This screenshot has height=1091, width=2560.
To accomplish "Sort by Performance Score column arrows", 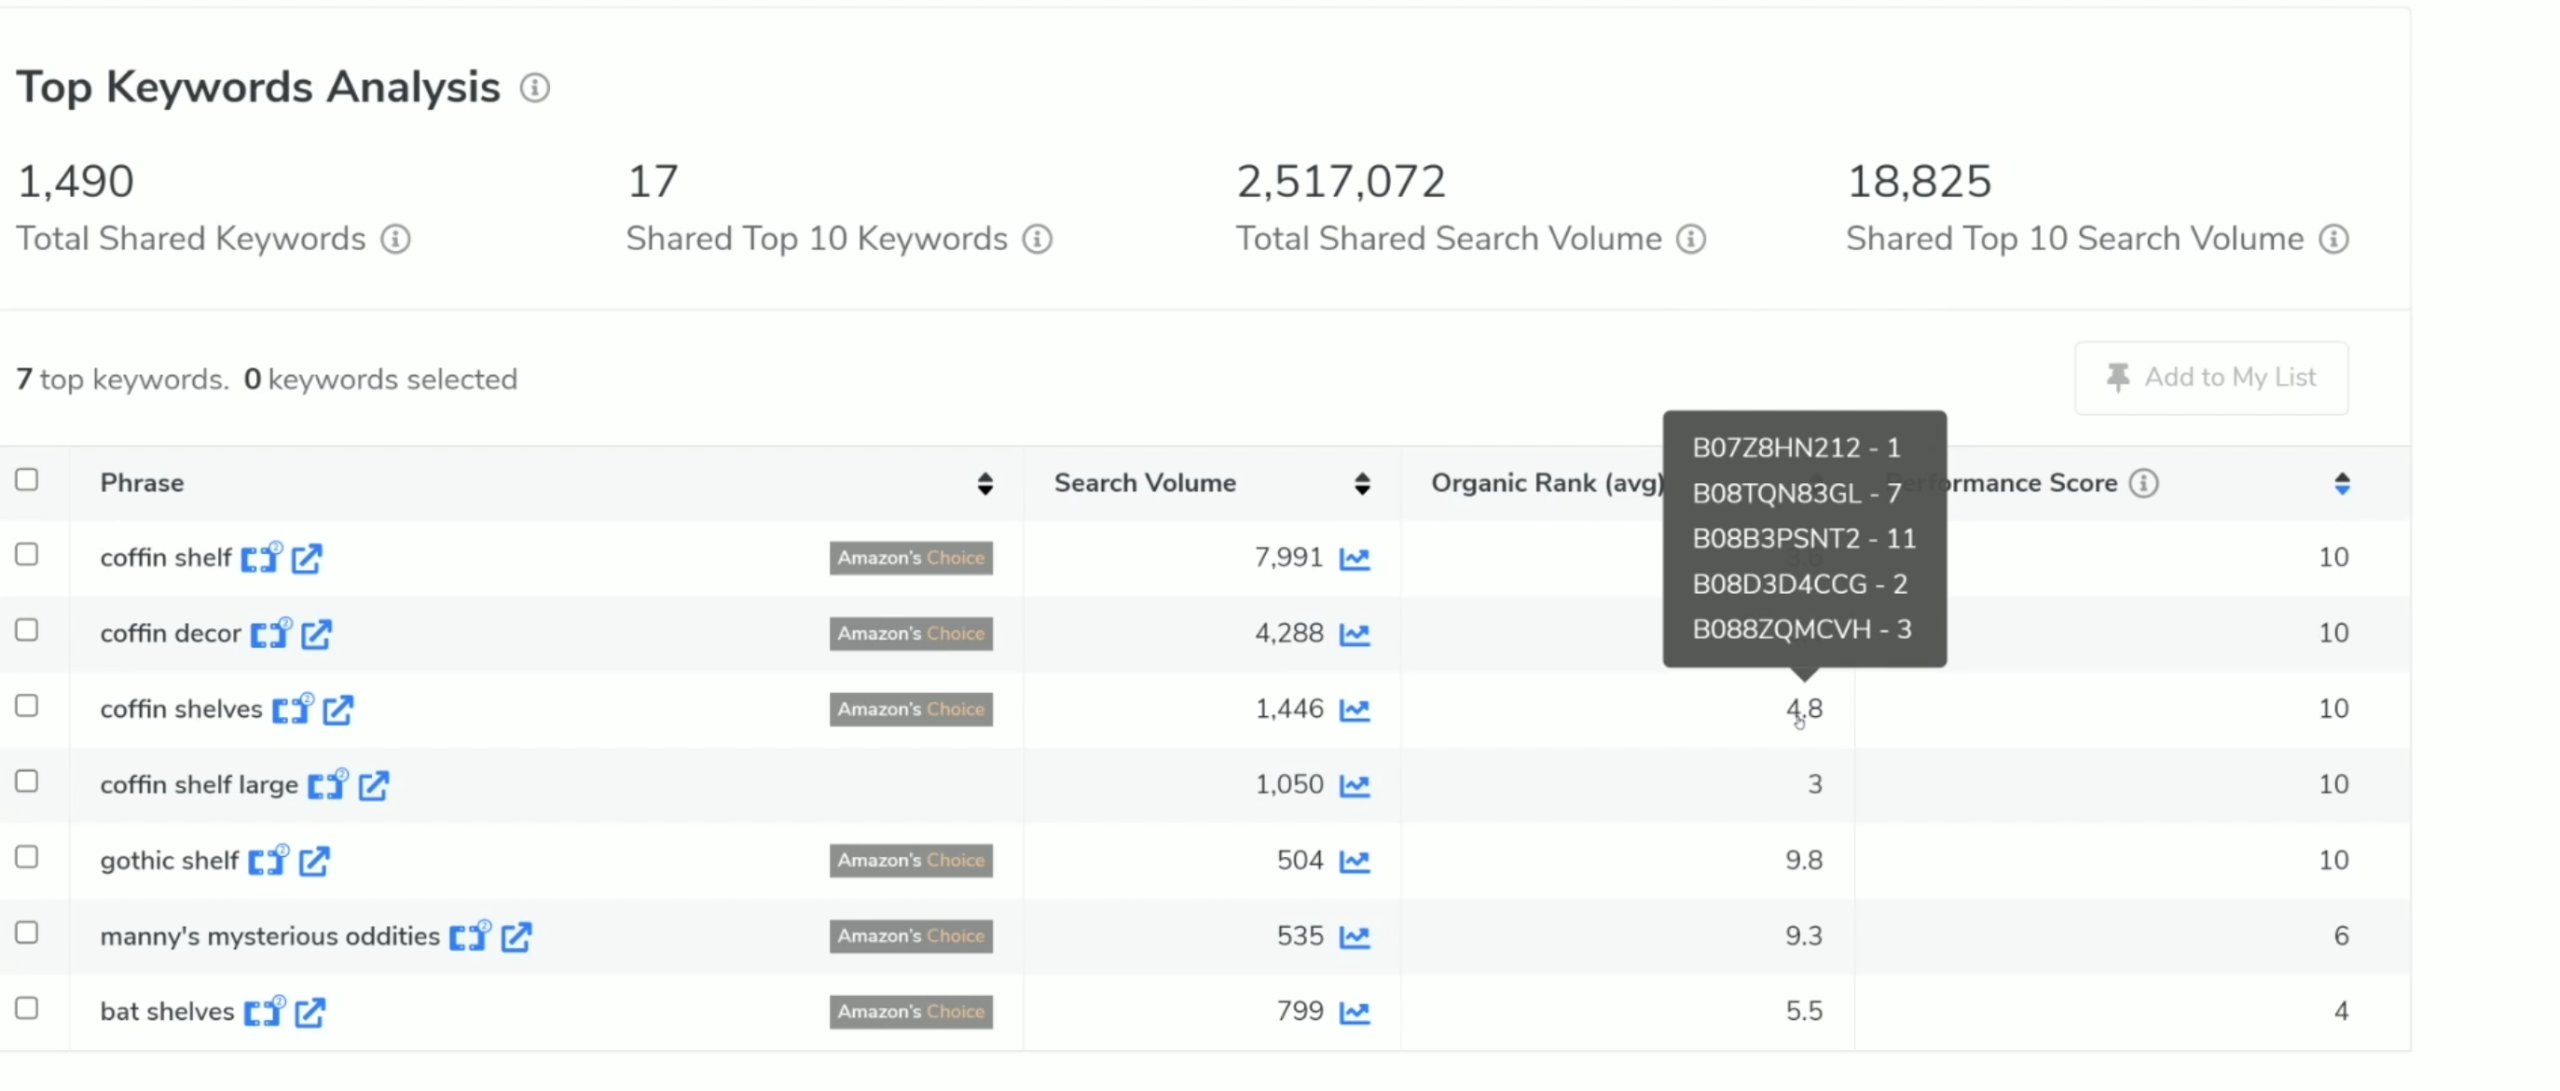I will pyautogui.click(x=2342, y=484).
